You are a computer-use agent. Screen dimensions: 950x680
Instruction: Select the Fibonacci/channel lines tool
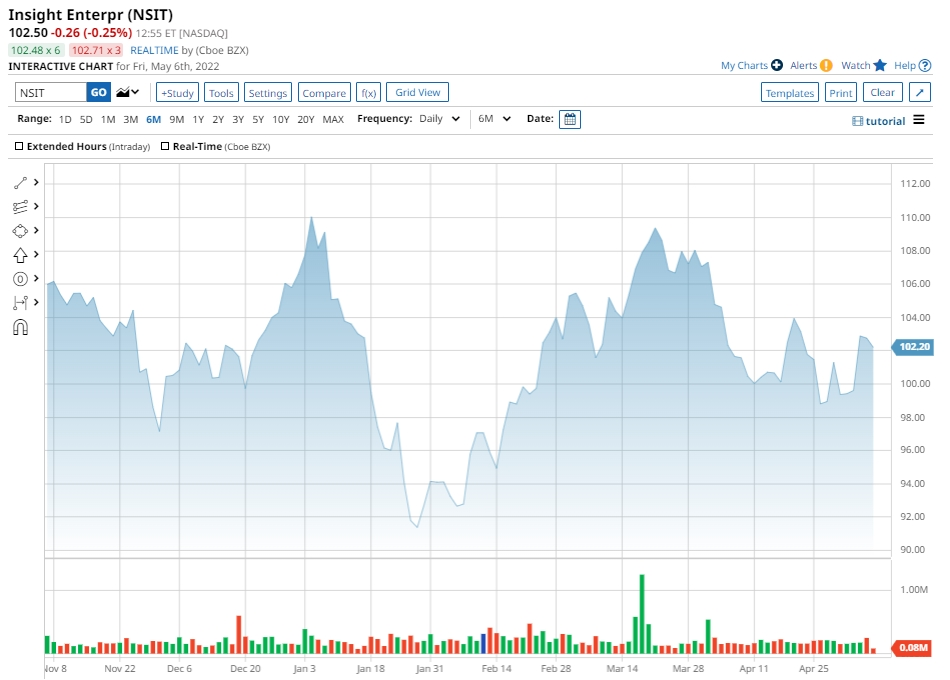coord(20,207)
